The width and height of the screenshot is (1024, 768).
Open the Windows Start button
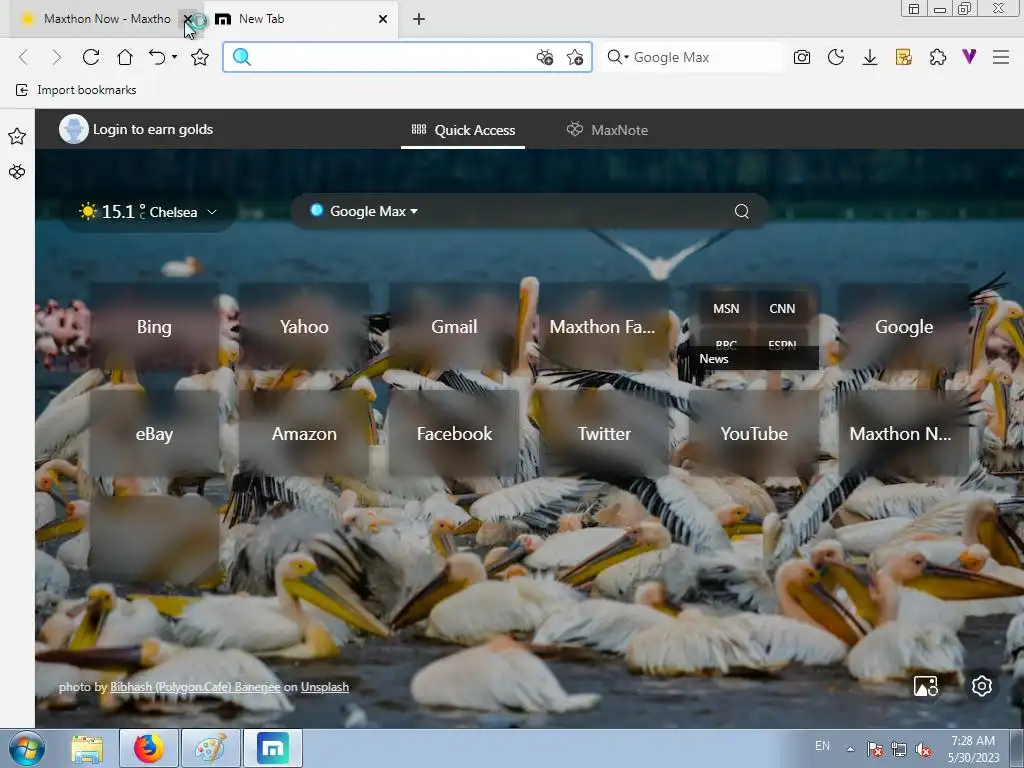[27, 748]
